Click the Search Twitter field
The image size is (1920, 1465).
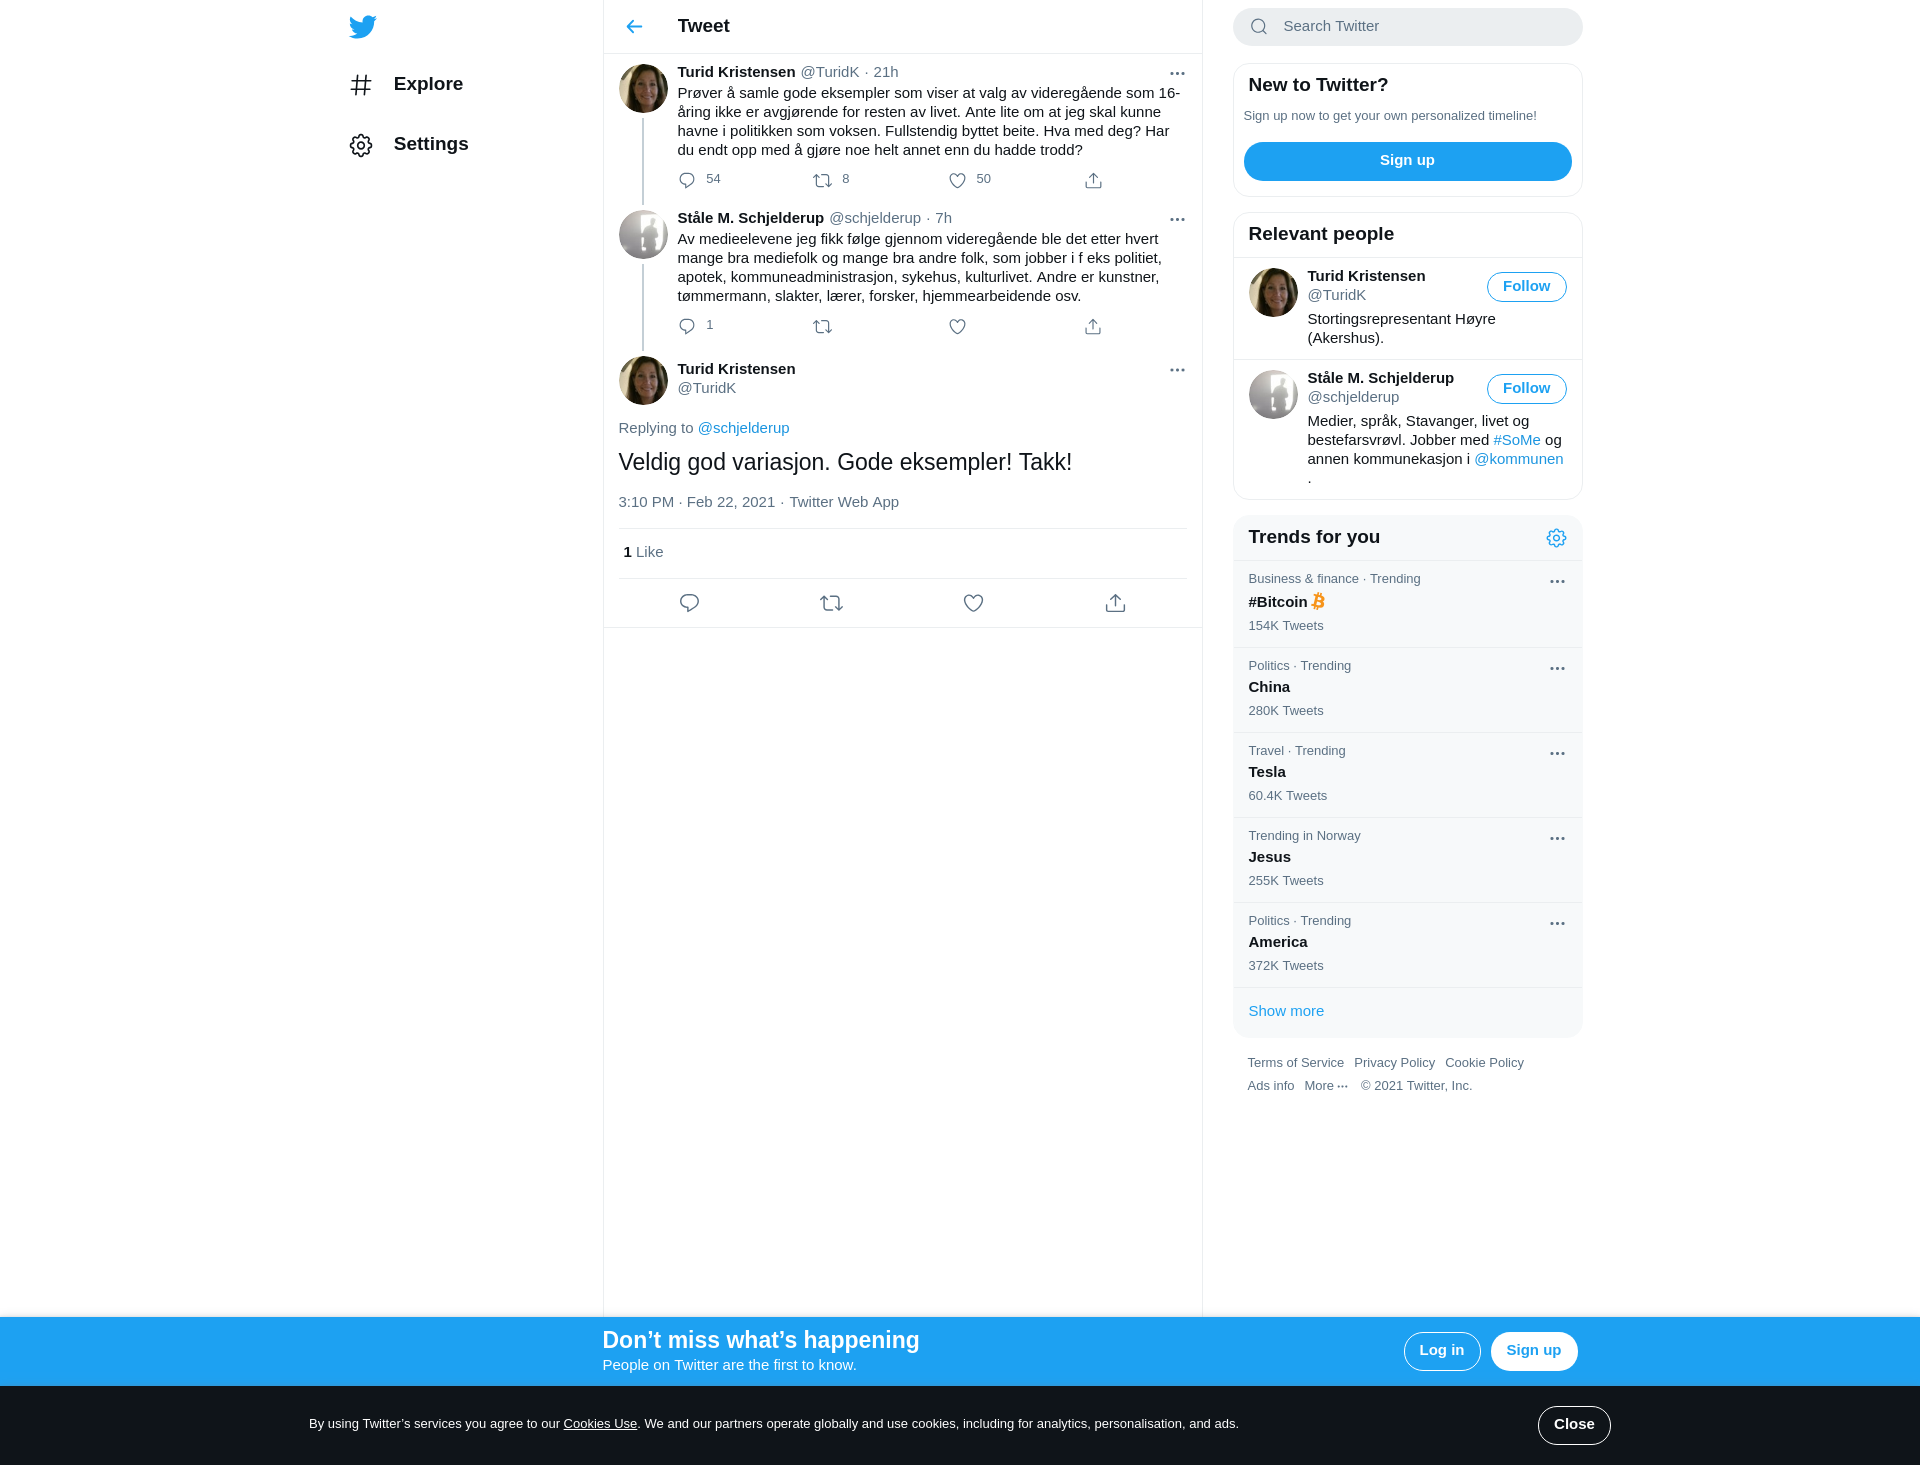(1407, 27)
